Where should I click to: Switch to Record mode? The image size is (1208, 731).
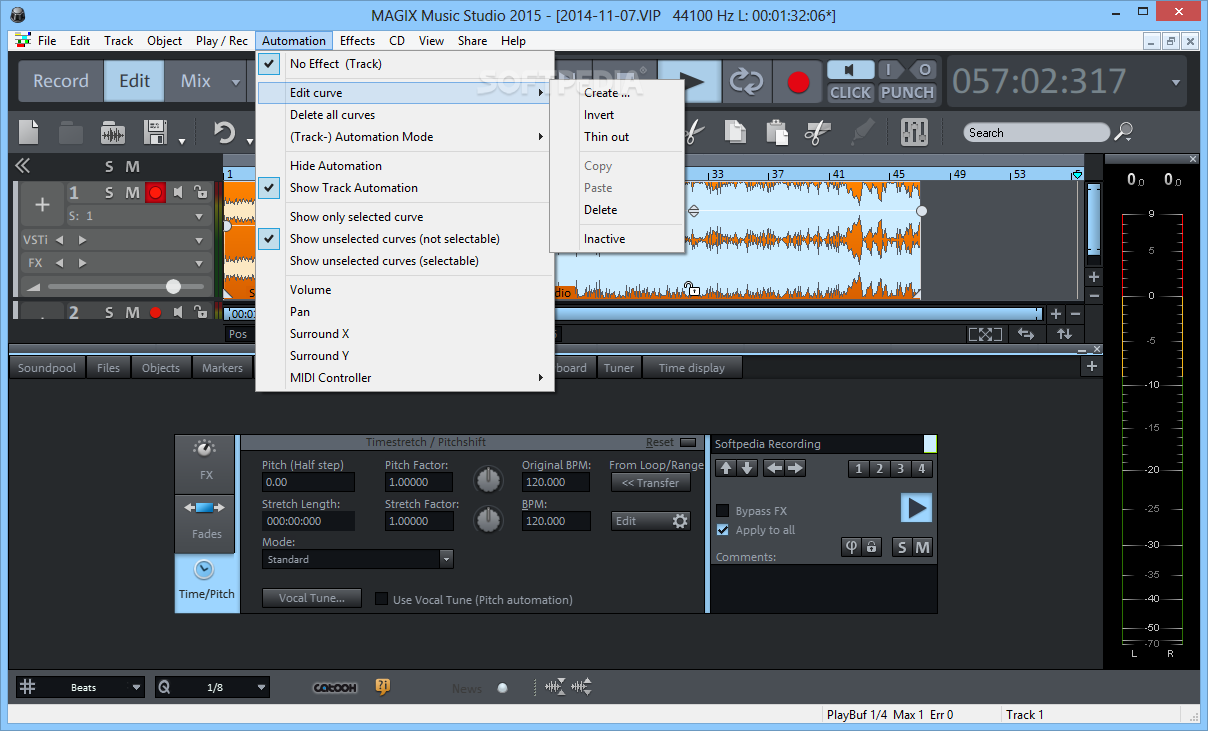(61, 81)
